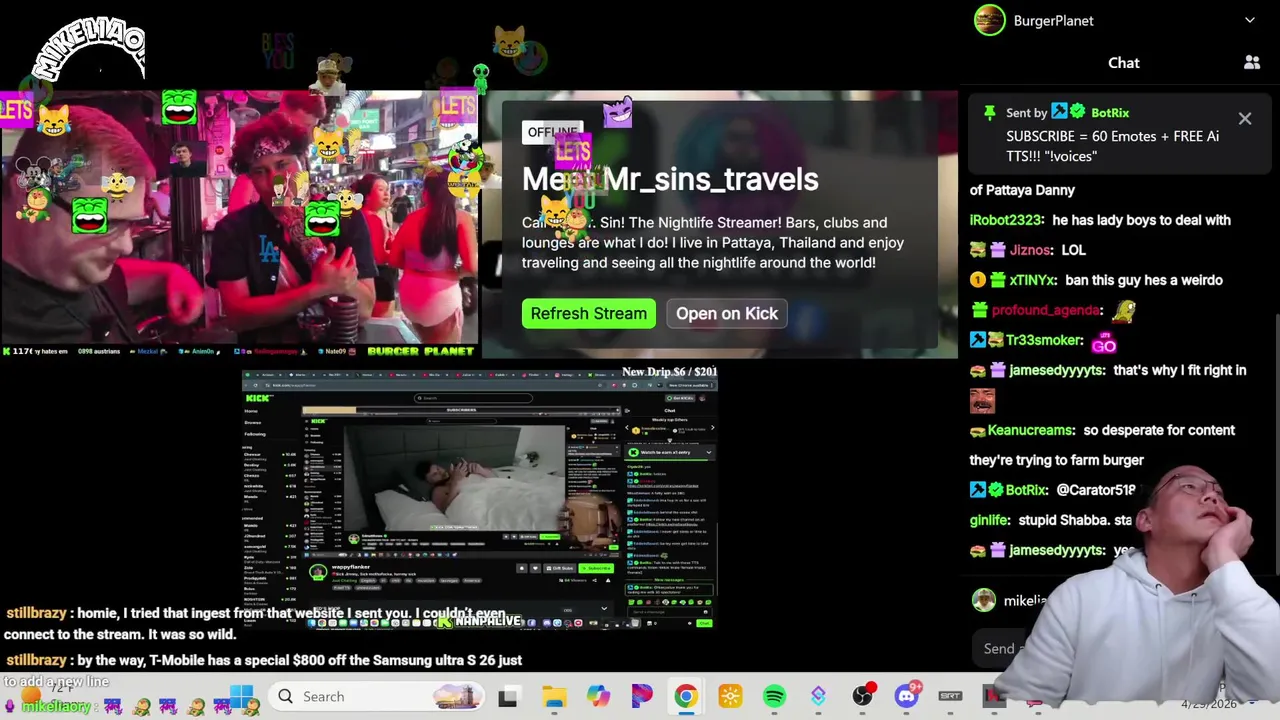Click username Jiznos in chat
The image size is (1280, 720).
click(x=1030, y=250)
